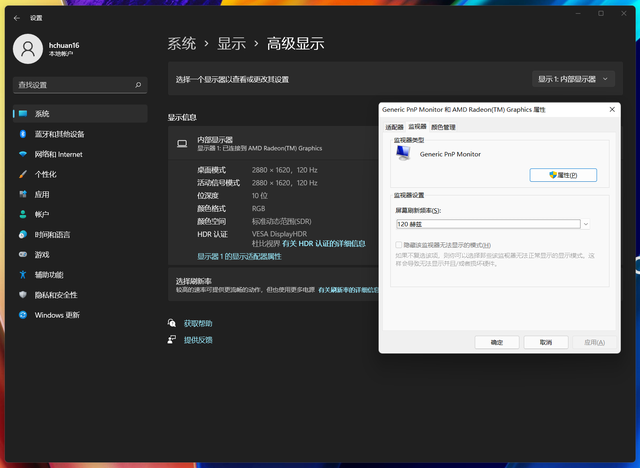This screenshot has width=640, height=468.
Task: Go to 显示 in the breadcrumb
Action: (231, 44)
